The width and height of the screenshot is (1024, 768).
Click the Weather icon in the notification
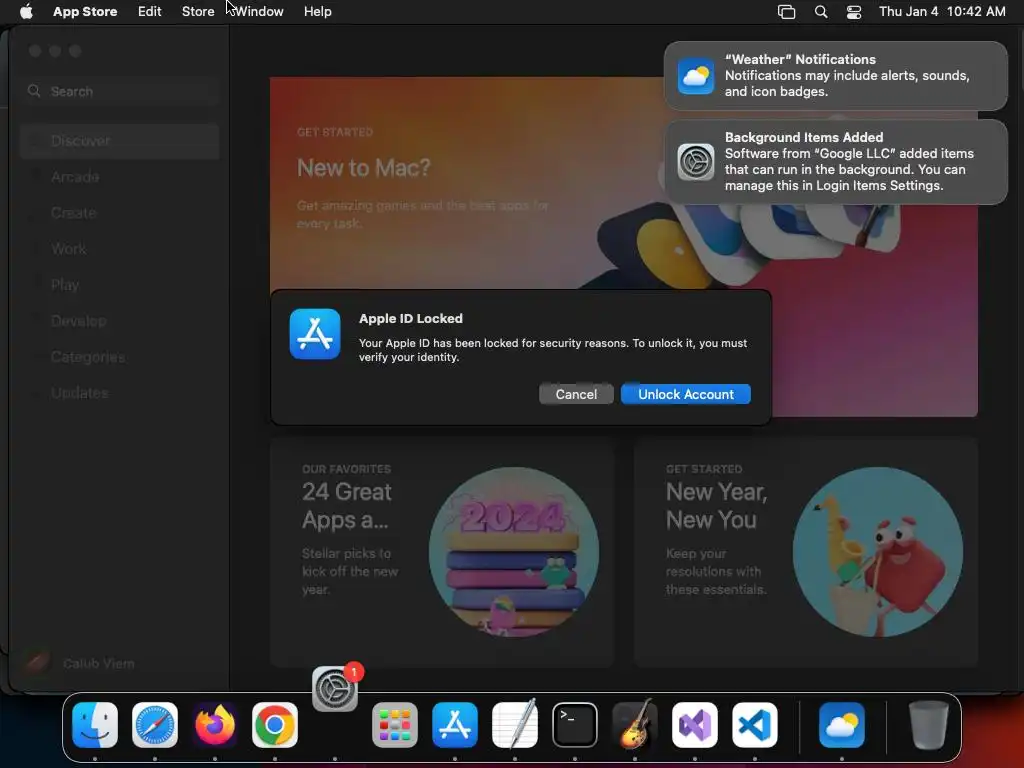[x=696, y=76]
